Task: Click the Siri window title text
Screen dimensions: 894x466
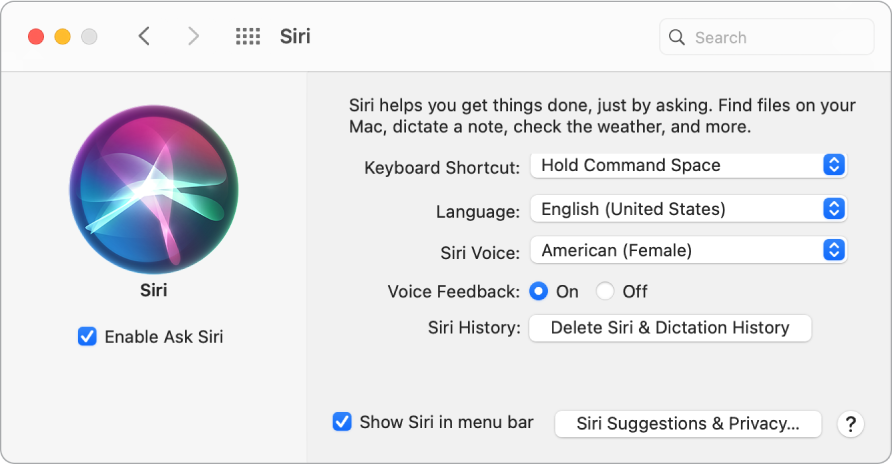Action: (x=295, y=37)
